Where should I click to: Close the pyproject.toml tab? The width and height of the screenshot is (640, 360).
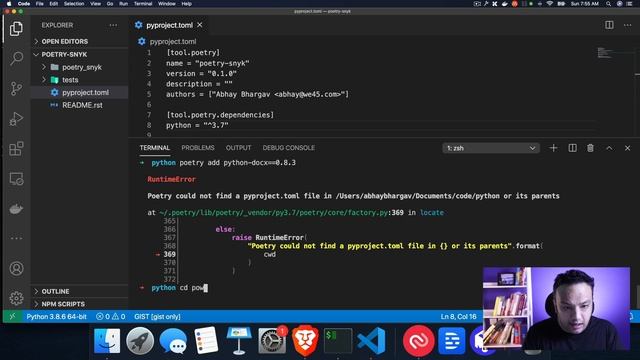click(200, 25)
